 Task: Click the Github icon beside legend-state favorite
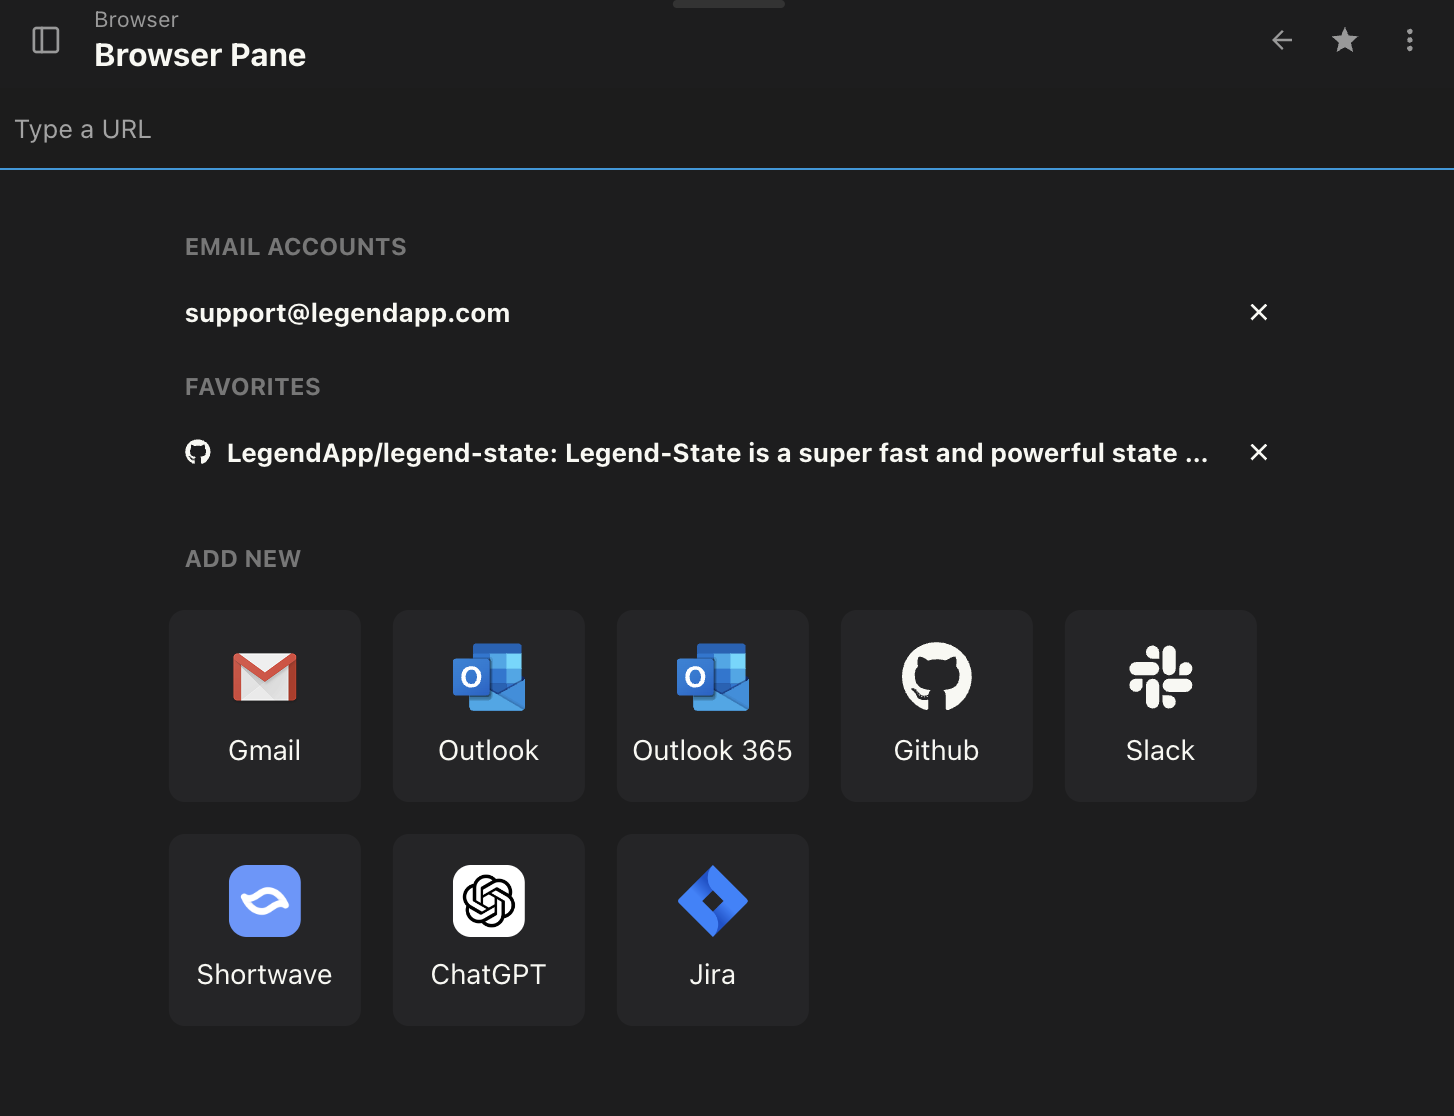[x=198, y=453]
